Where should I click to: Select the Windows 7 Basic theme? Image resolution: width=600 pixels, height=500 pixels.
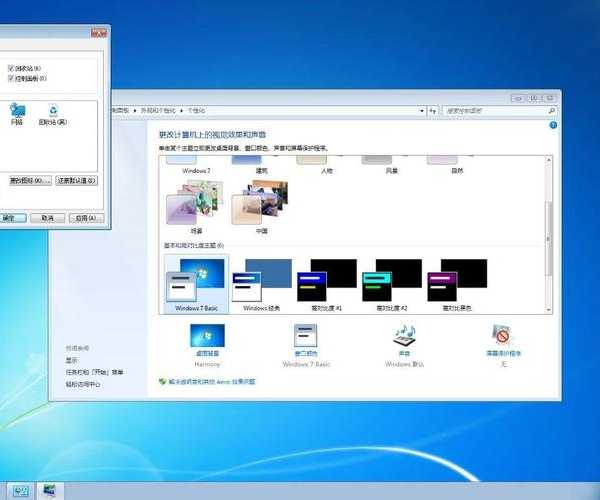coord(197,281)
